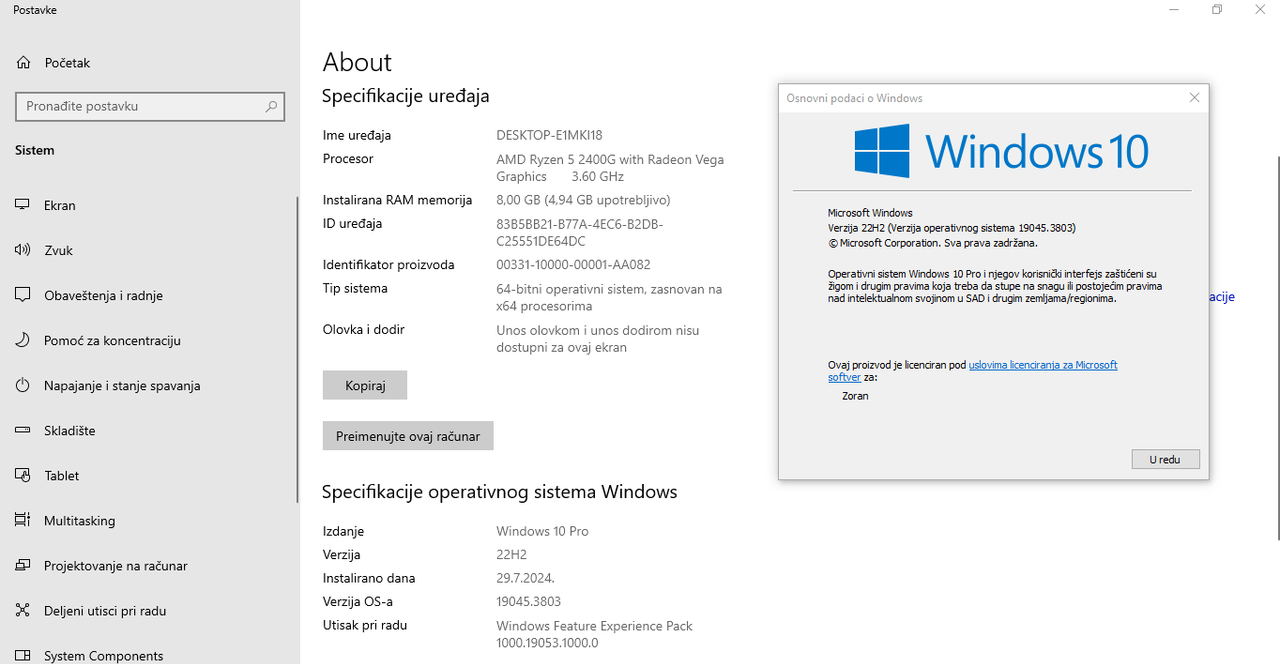Select device name DESKTOP-E1MKI18
Viewport: 1280px width, 664px height.
[x=549, y=135]
